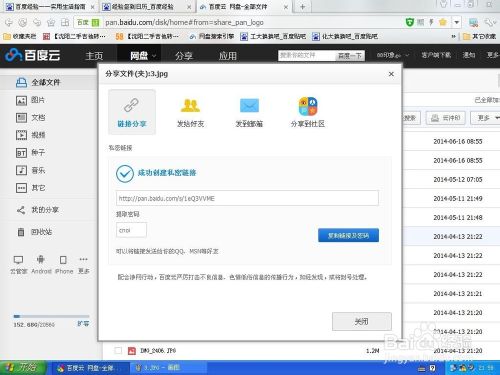This screenshot has width=500, height=375.
Task: Click 扩容 link next to storage usage
Action: pyautogui.click(x=83, y=323)
